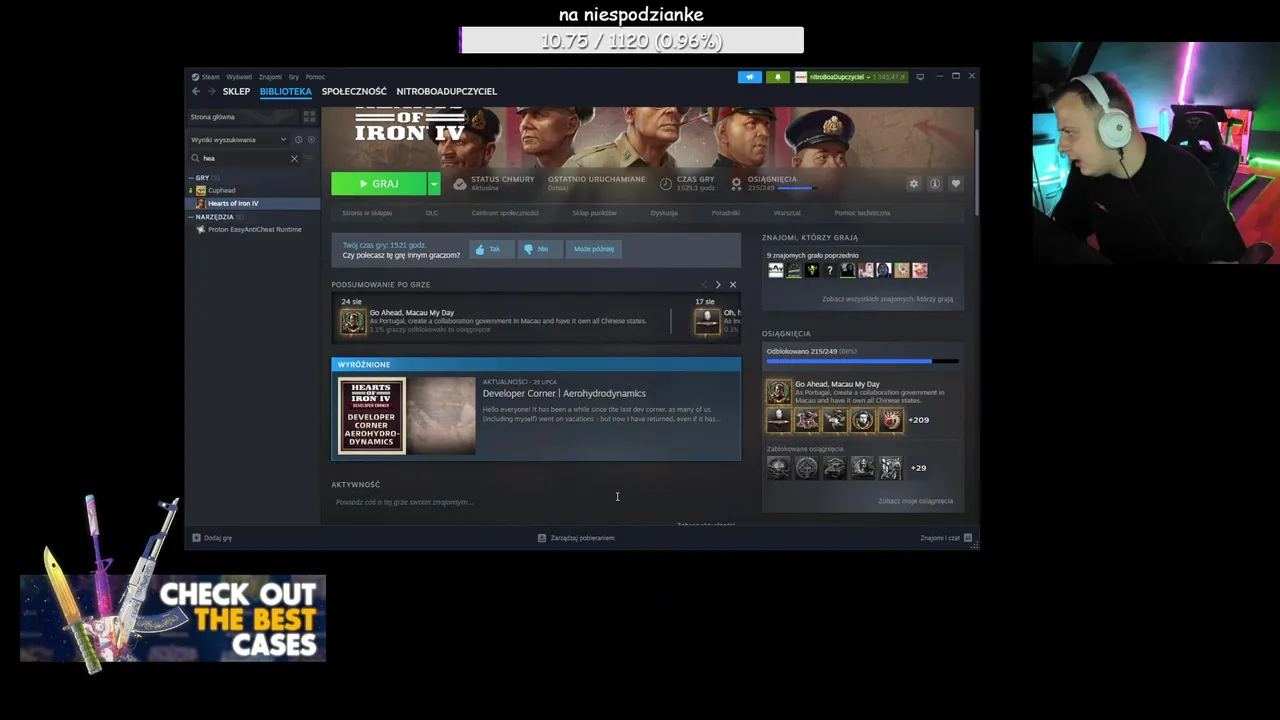Screen dimensions: 1280x720
Task: Expand the play options dropdown arrow
Action: [434, 184]
